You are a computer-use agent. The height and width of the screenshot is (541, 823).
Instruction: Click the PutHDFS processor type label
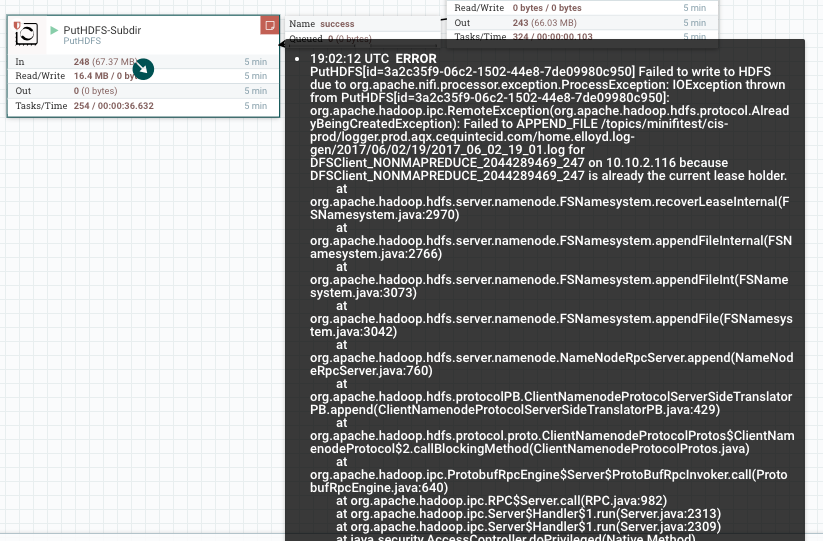click(x=82, y=41)
